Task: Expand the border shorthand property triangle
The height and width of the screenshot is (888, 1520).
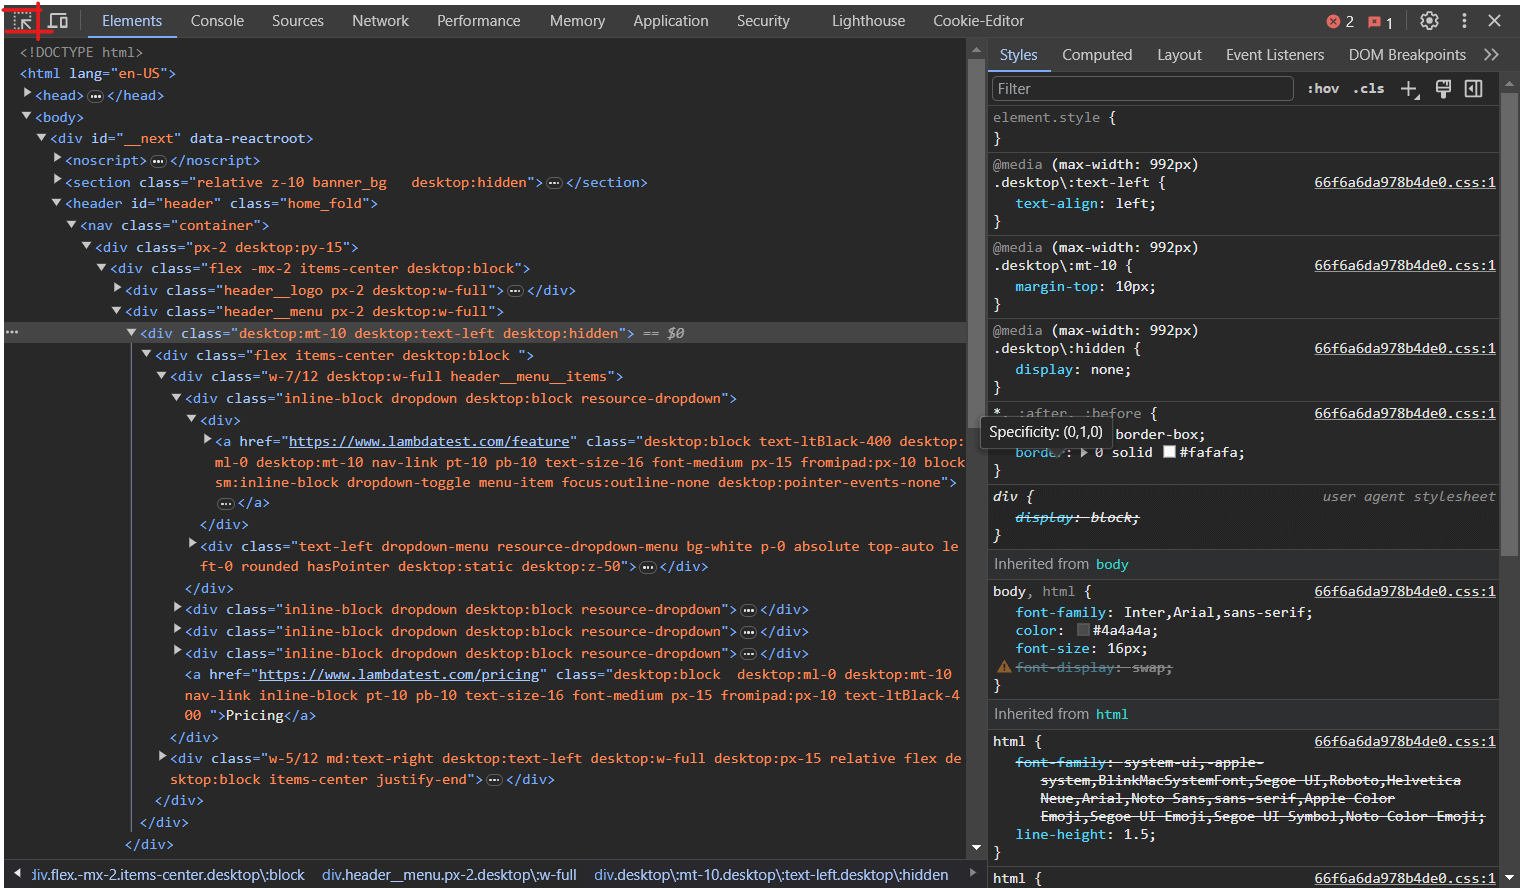Action: [1084, 453]
